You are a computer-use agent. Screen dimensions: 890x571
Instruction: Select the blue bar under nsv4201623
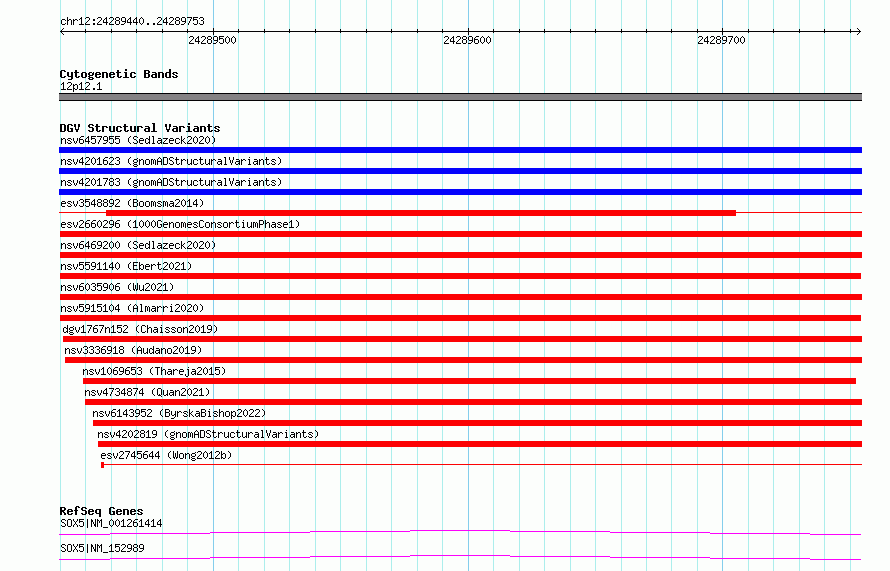[460, 171]
